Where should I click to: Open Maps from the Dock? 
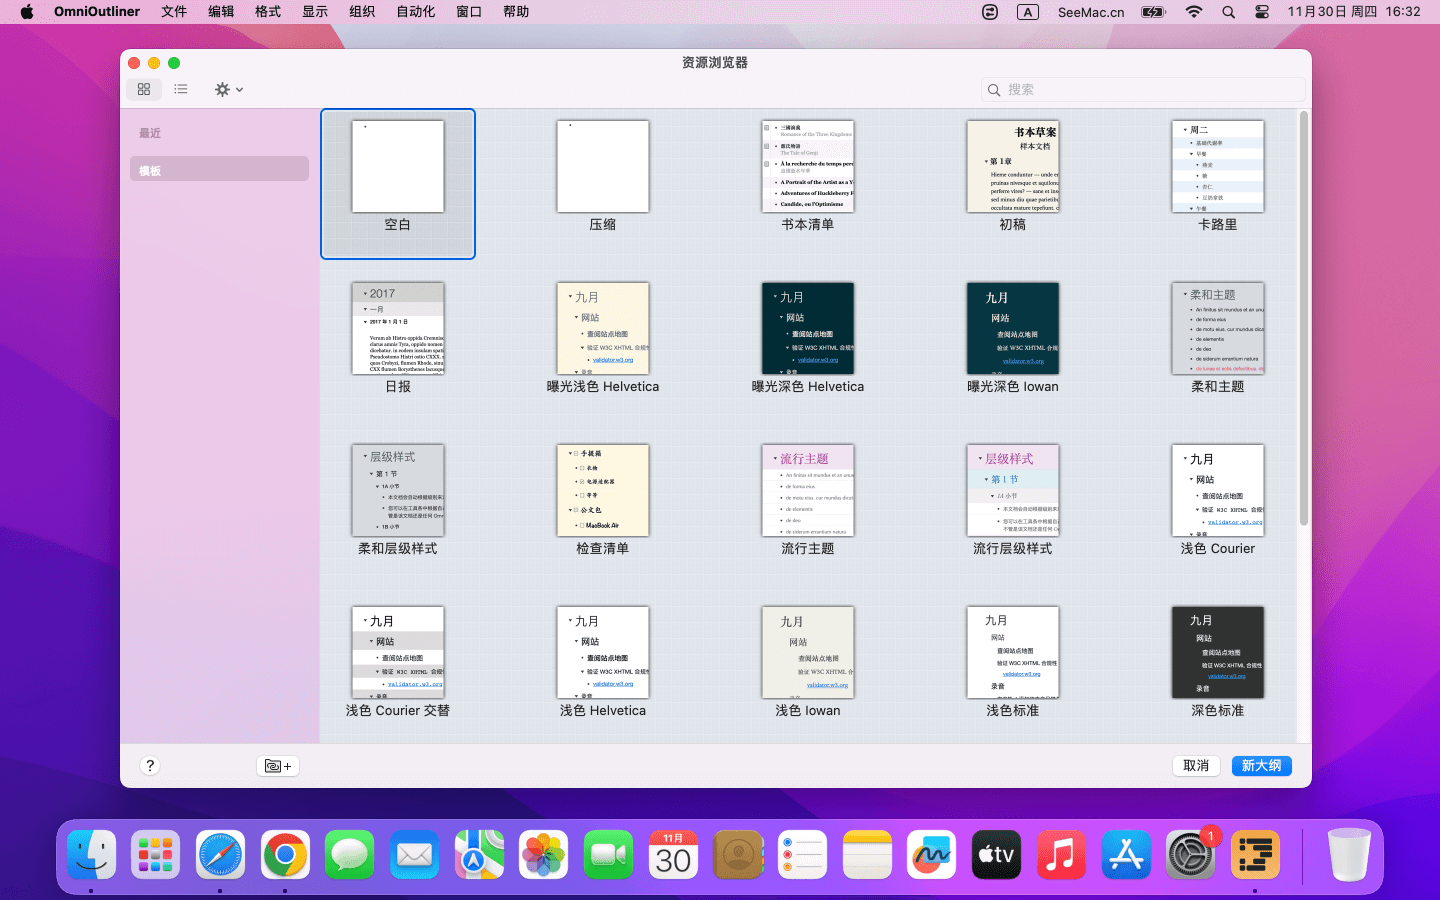[x=479, y=855]
